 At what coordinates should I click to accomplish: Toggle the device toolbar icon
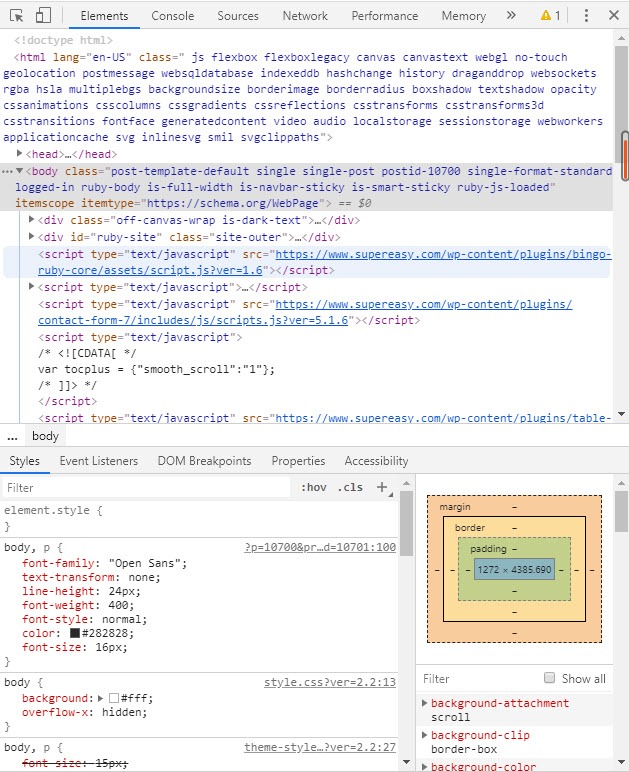click(x=43, y=15)
